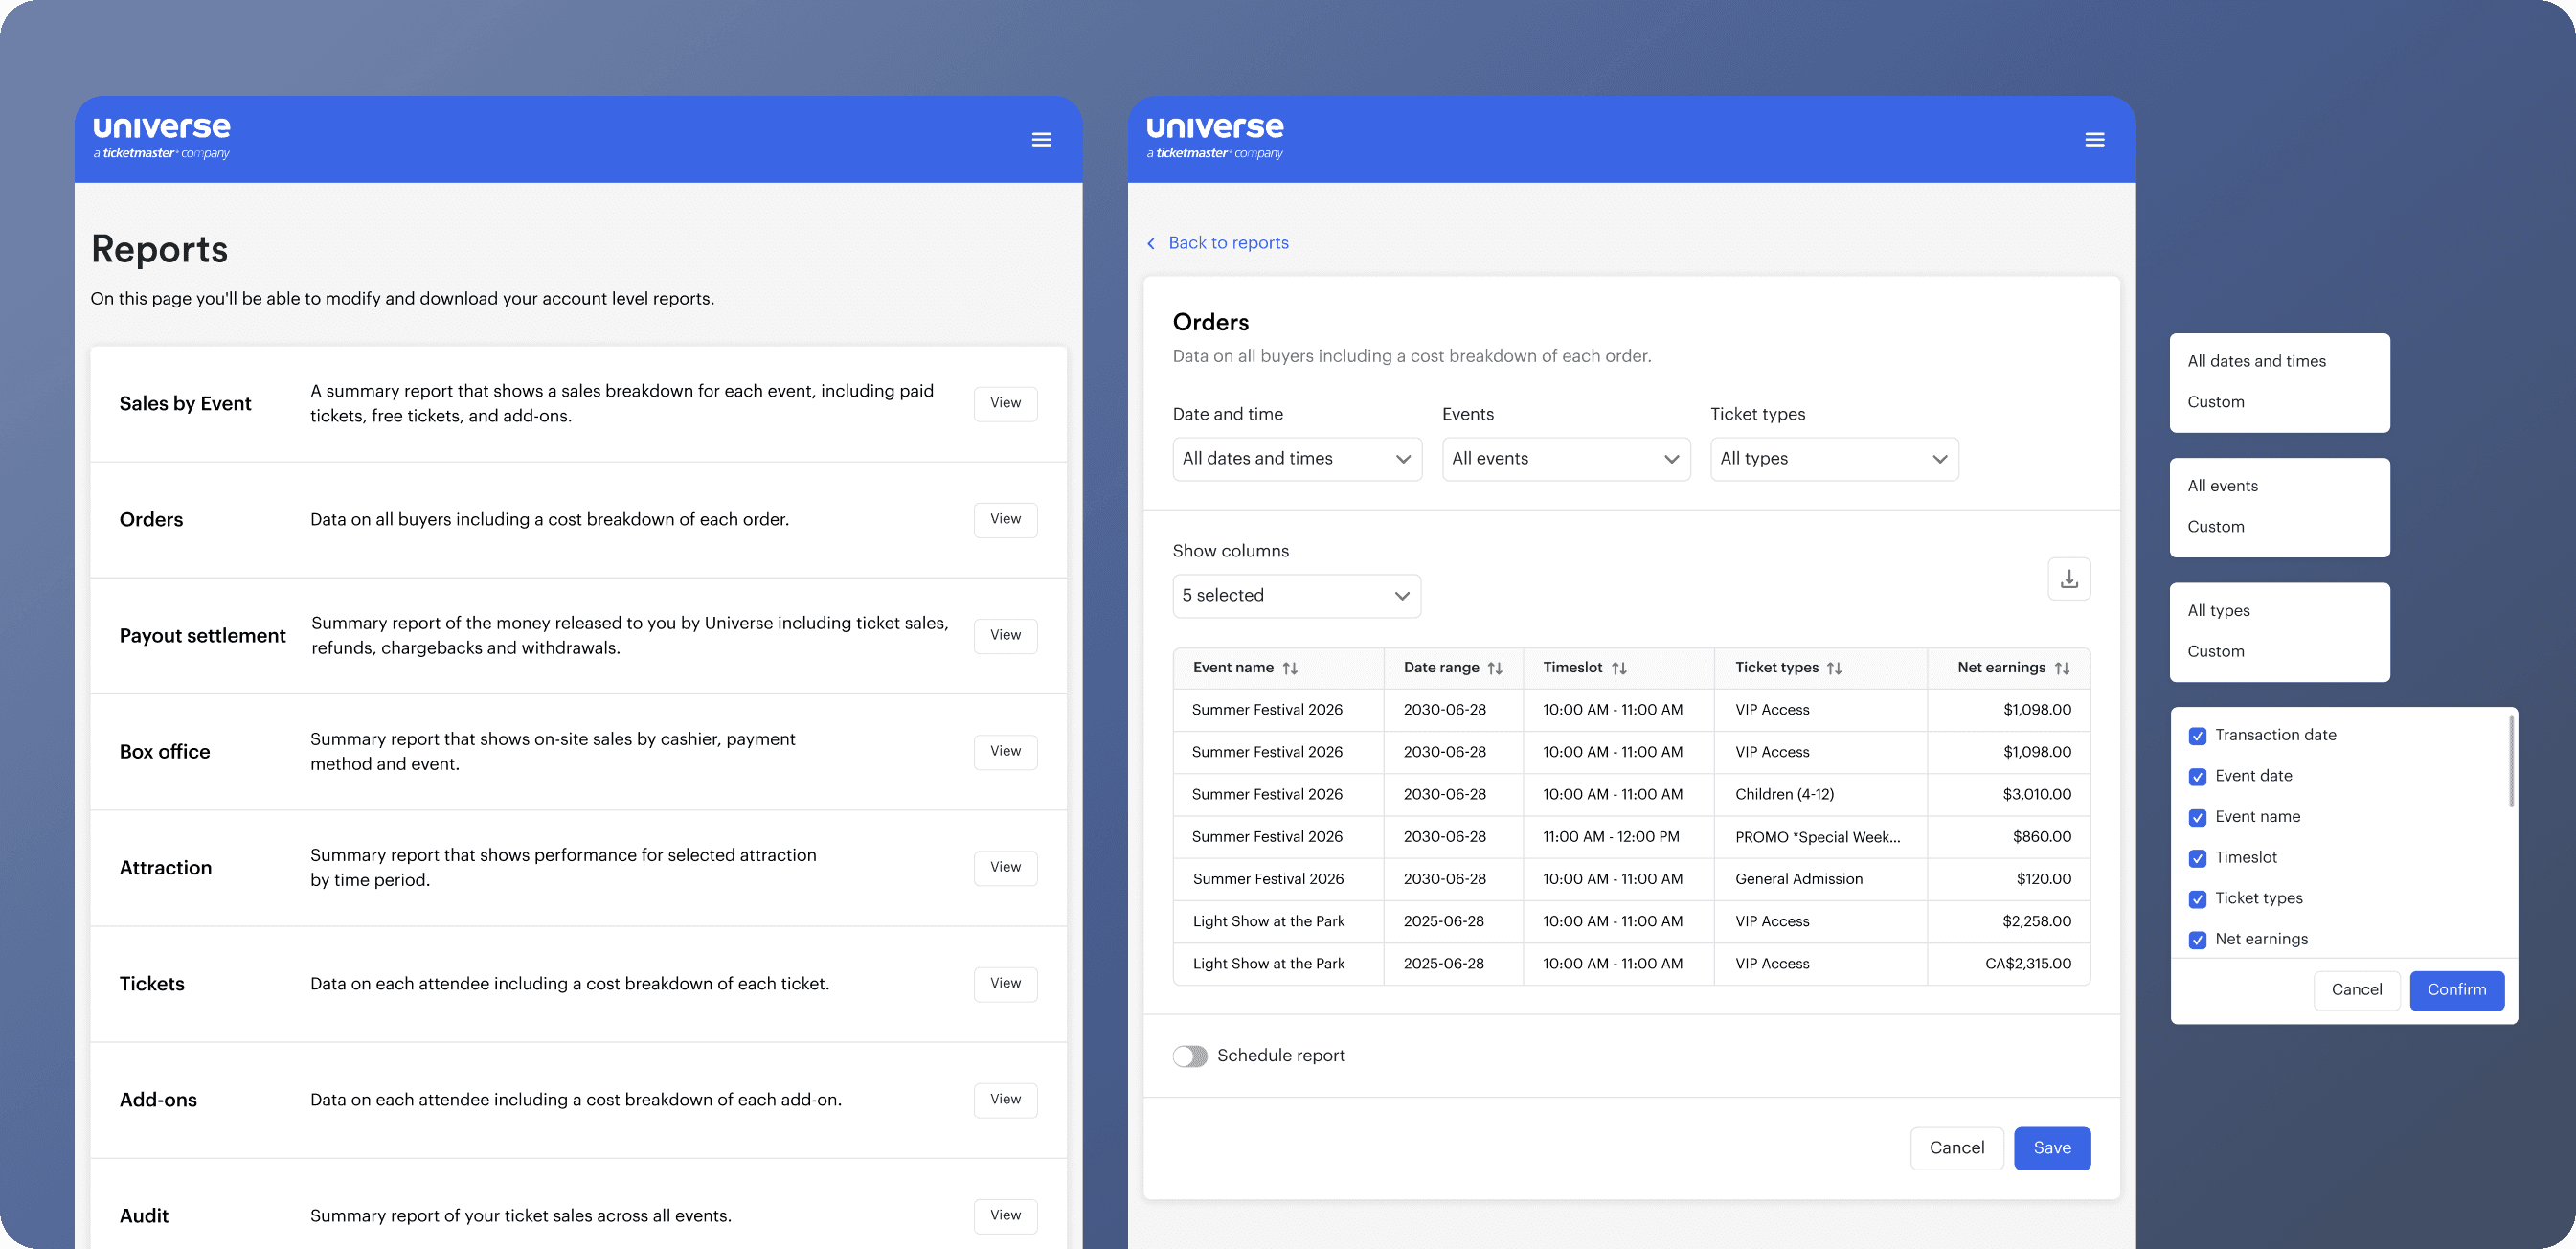Uncheck the Net earnings checkbox

2197,940
